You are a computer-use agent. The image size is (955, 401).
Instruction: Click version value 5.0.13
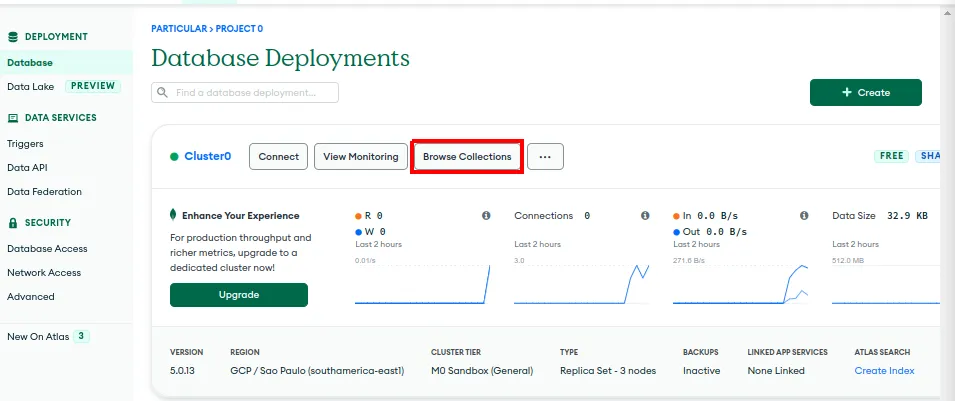click(x=182, y=371)
